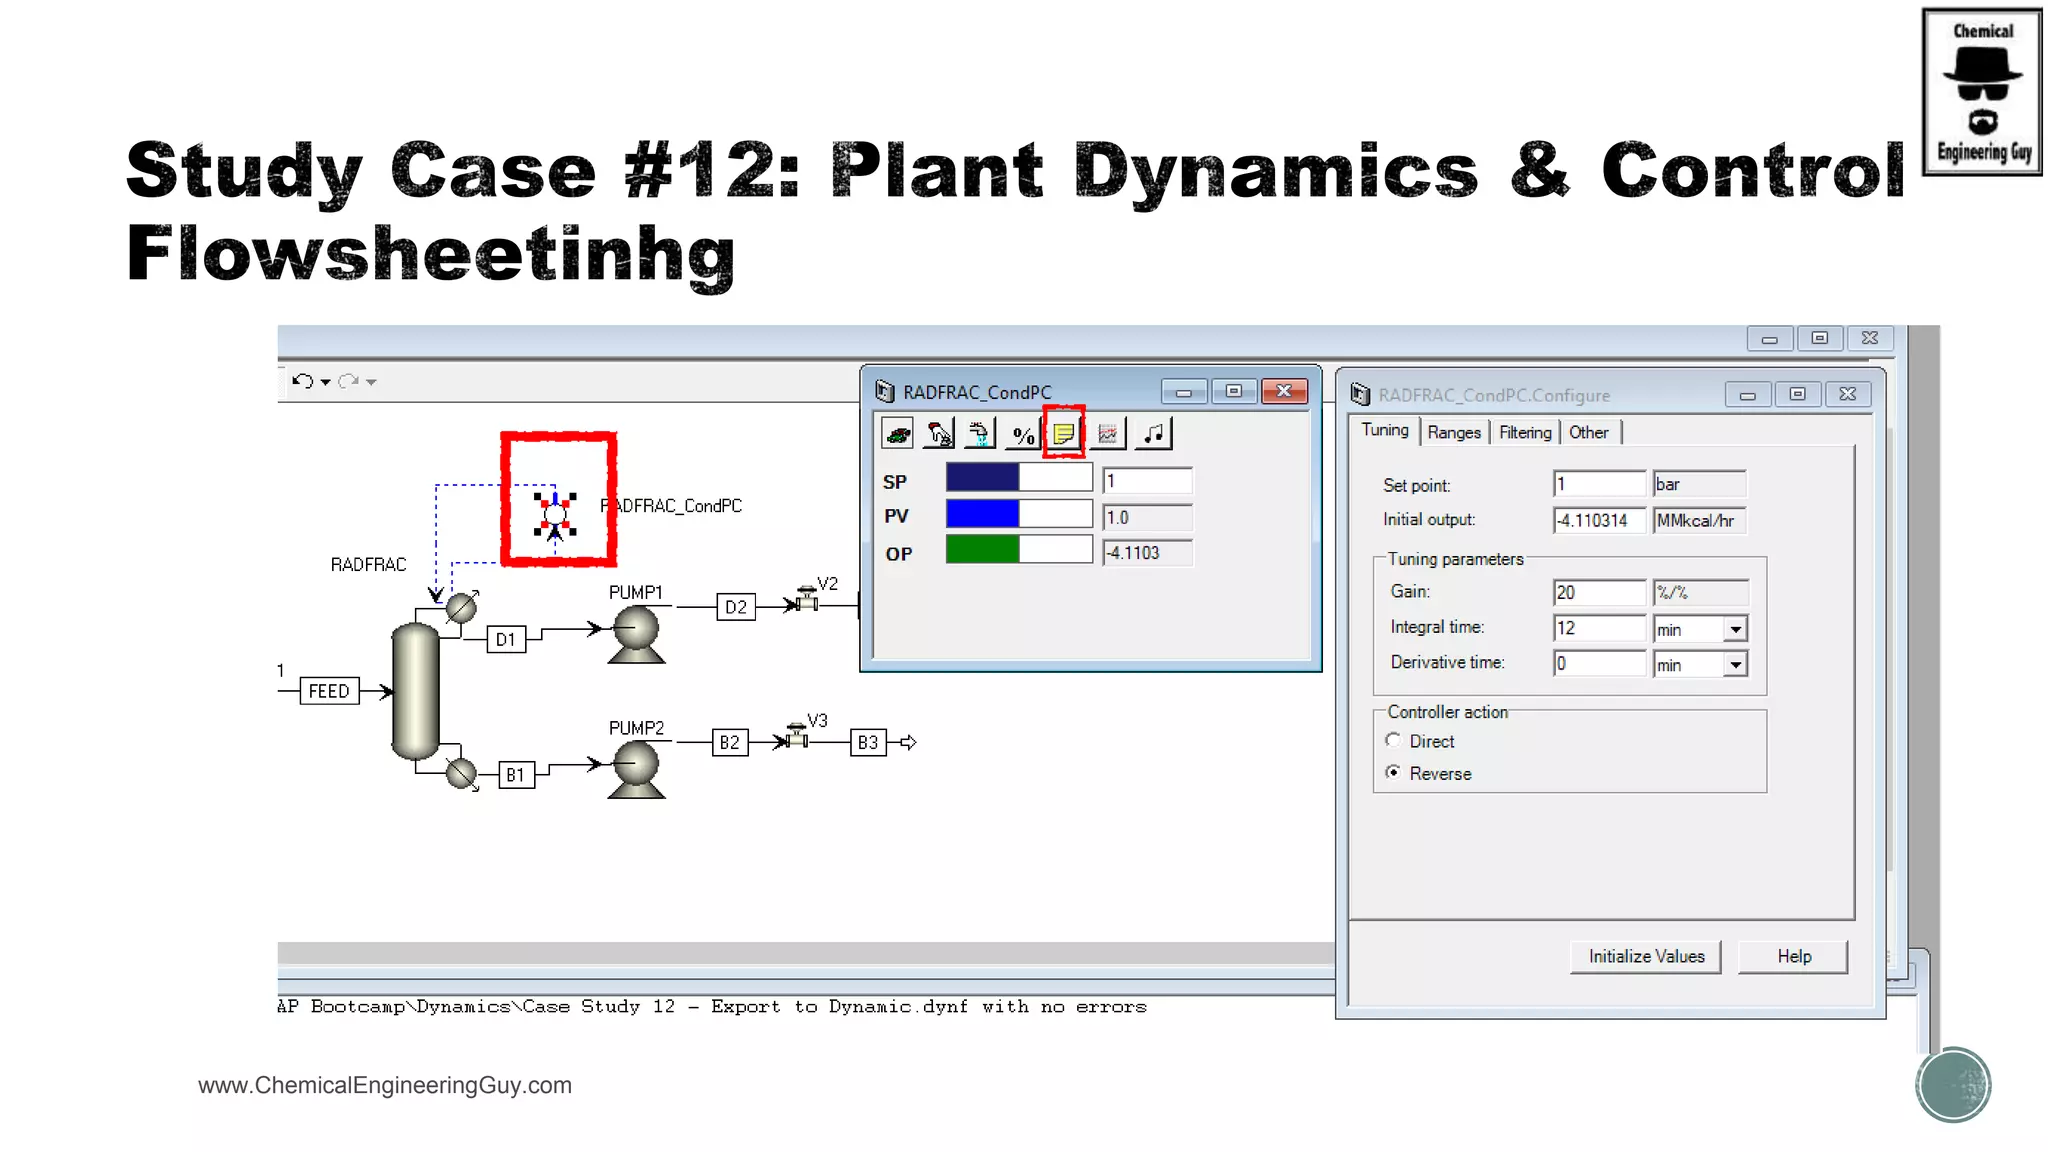Click the undo arrow icon
The height and width of the screenshot is (1152, 2048).
[302, 381]
